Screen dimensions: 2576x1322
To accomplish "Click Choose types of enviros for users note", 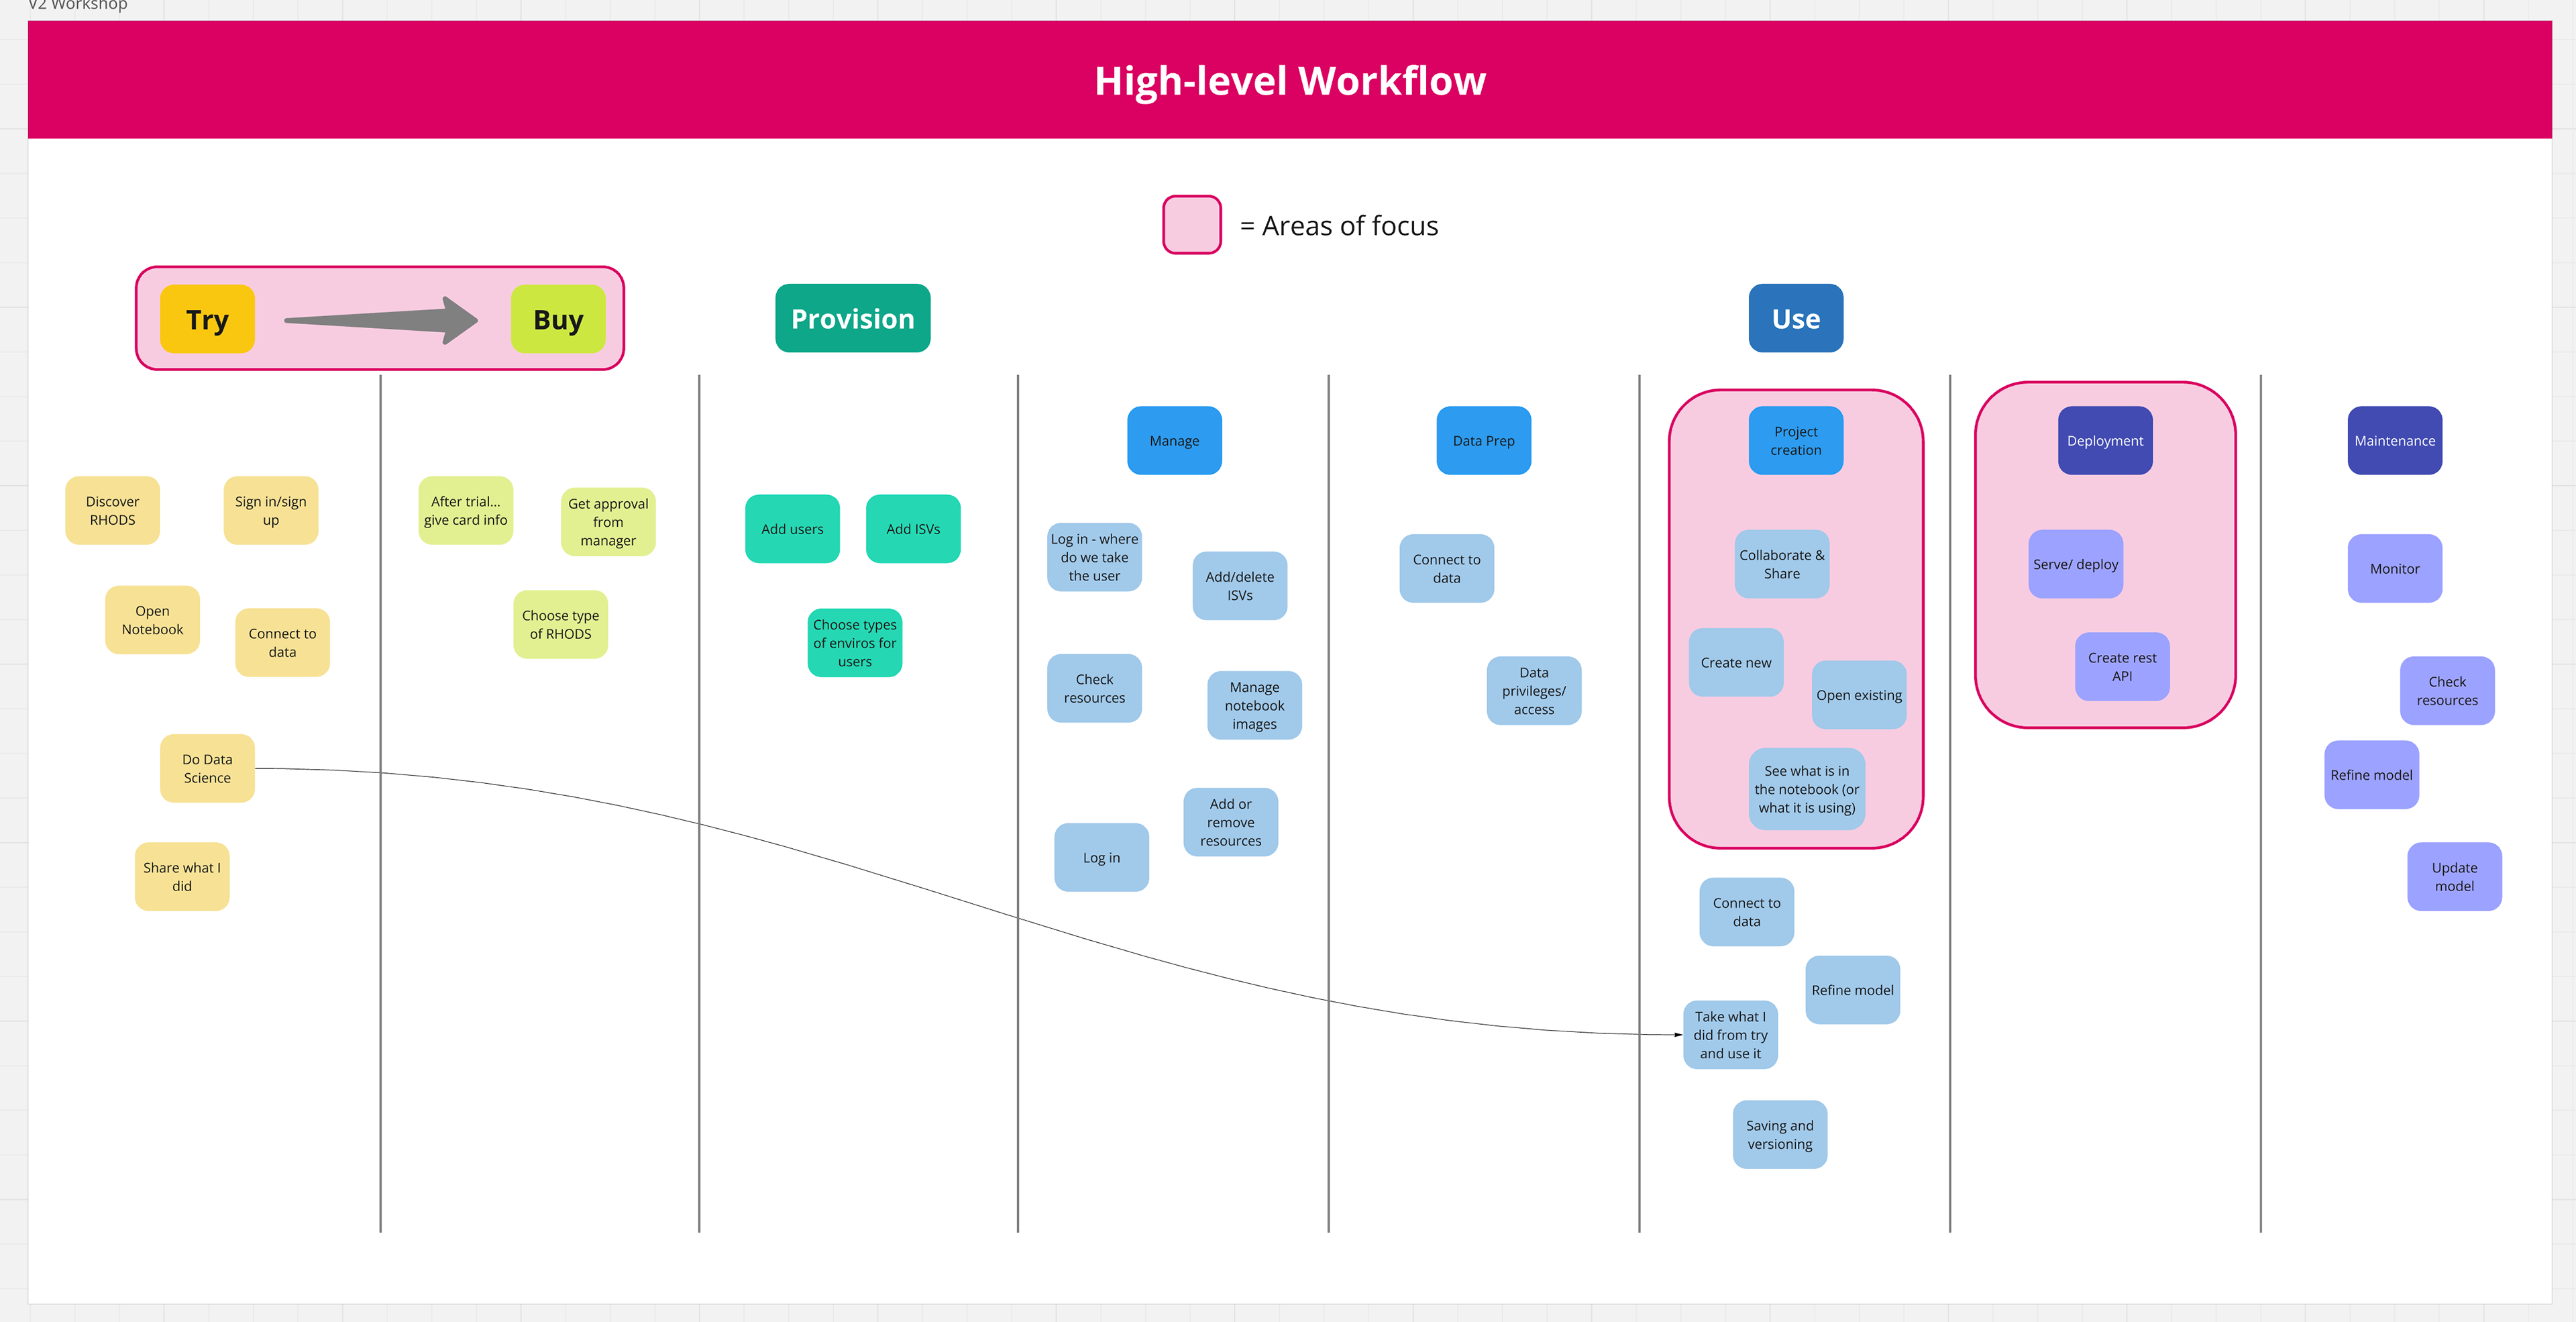I will [855, 643].
